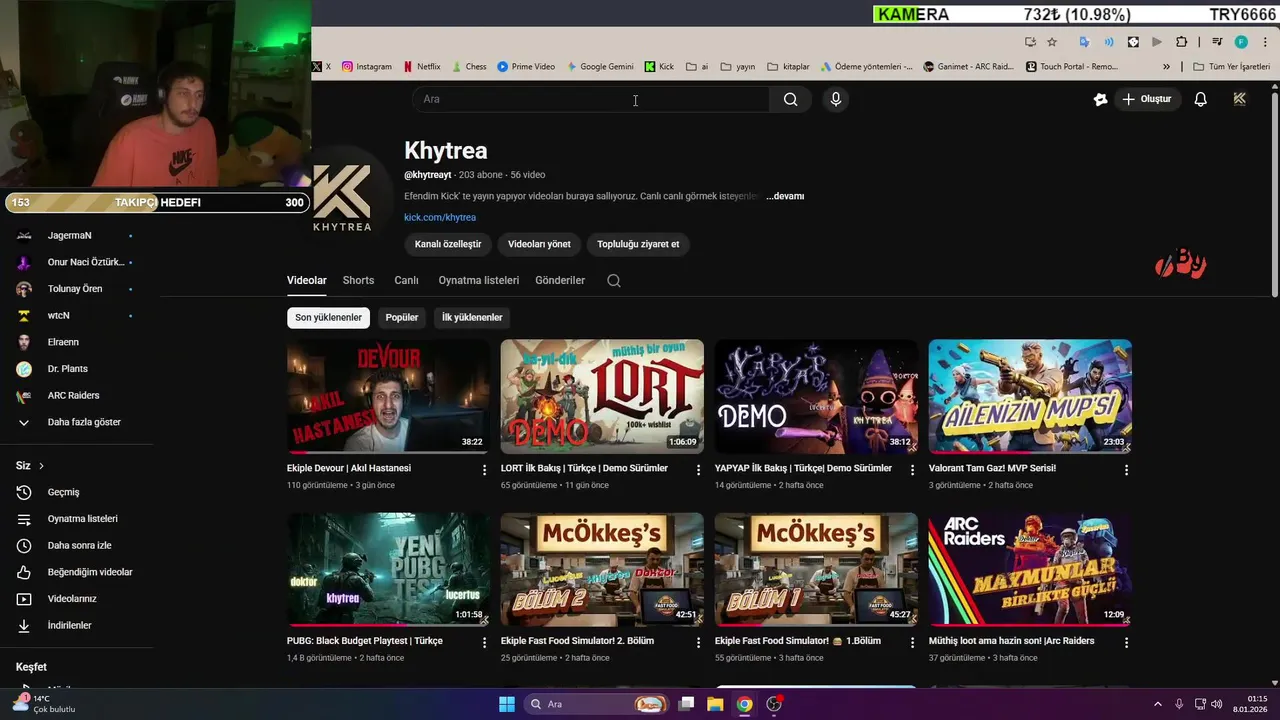The width and height of the screenshot is (1280, 720).
Task: Open options menu for YAPYAP İlk Bakış video
Action: click(912, 470)
